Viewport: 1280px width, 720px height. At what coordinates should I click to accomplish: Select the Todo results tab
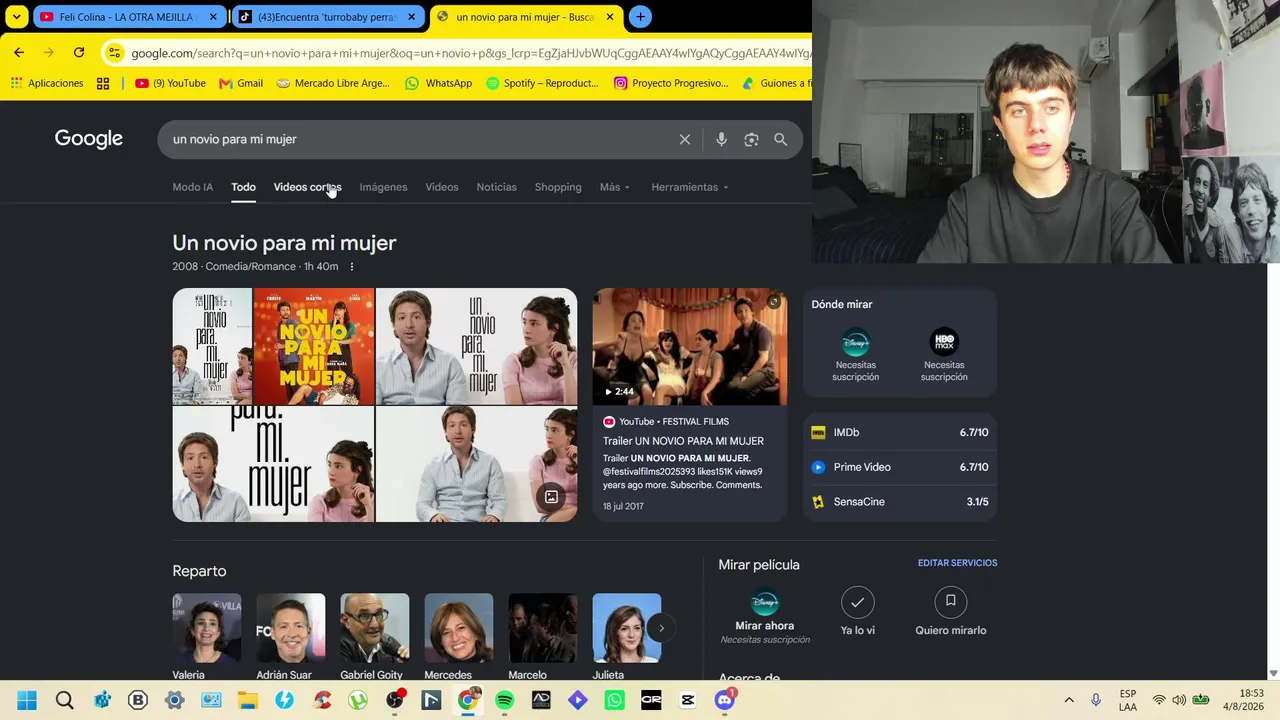click(243, 187)
